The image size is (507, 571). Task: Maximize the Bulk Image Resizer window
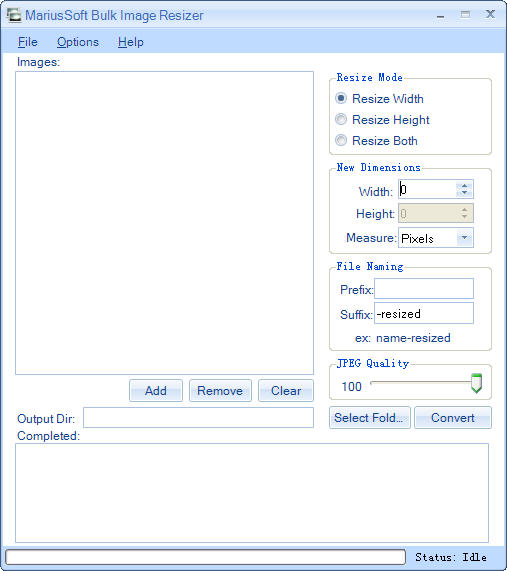coord(465,15)
